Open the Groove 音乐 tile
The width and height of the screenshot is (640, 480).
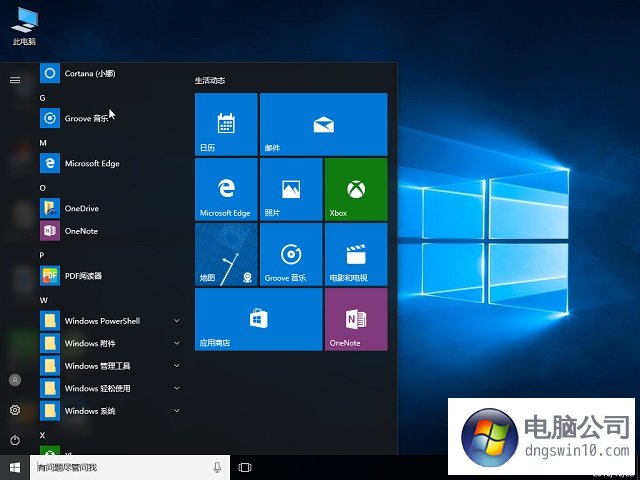[x=291, y=254]
